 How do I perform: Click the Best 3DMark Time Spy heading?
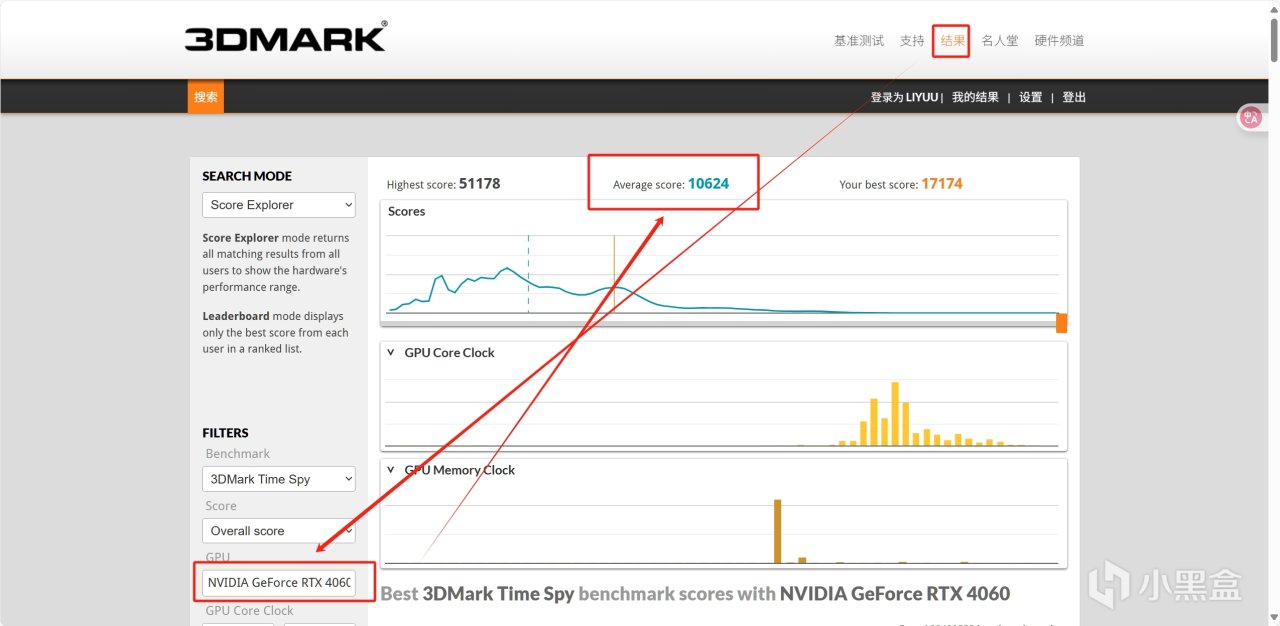point(695,593)
